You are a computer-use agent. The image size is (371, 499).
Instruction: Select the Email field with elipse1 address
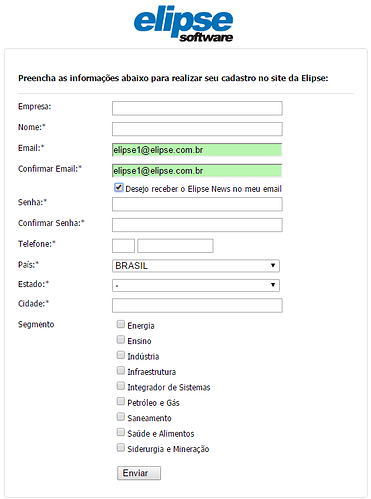[x=197, y=150]
